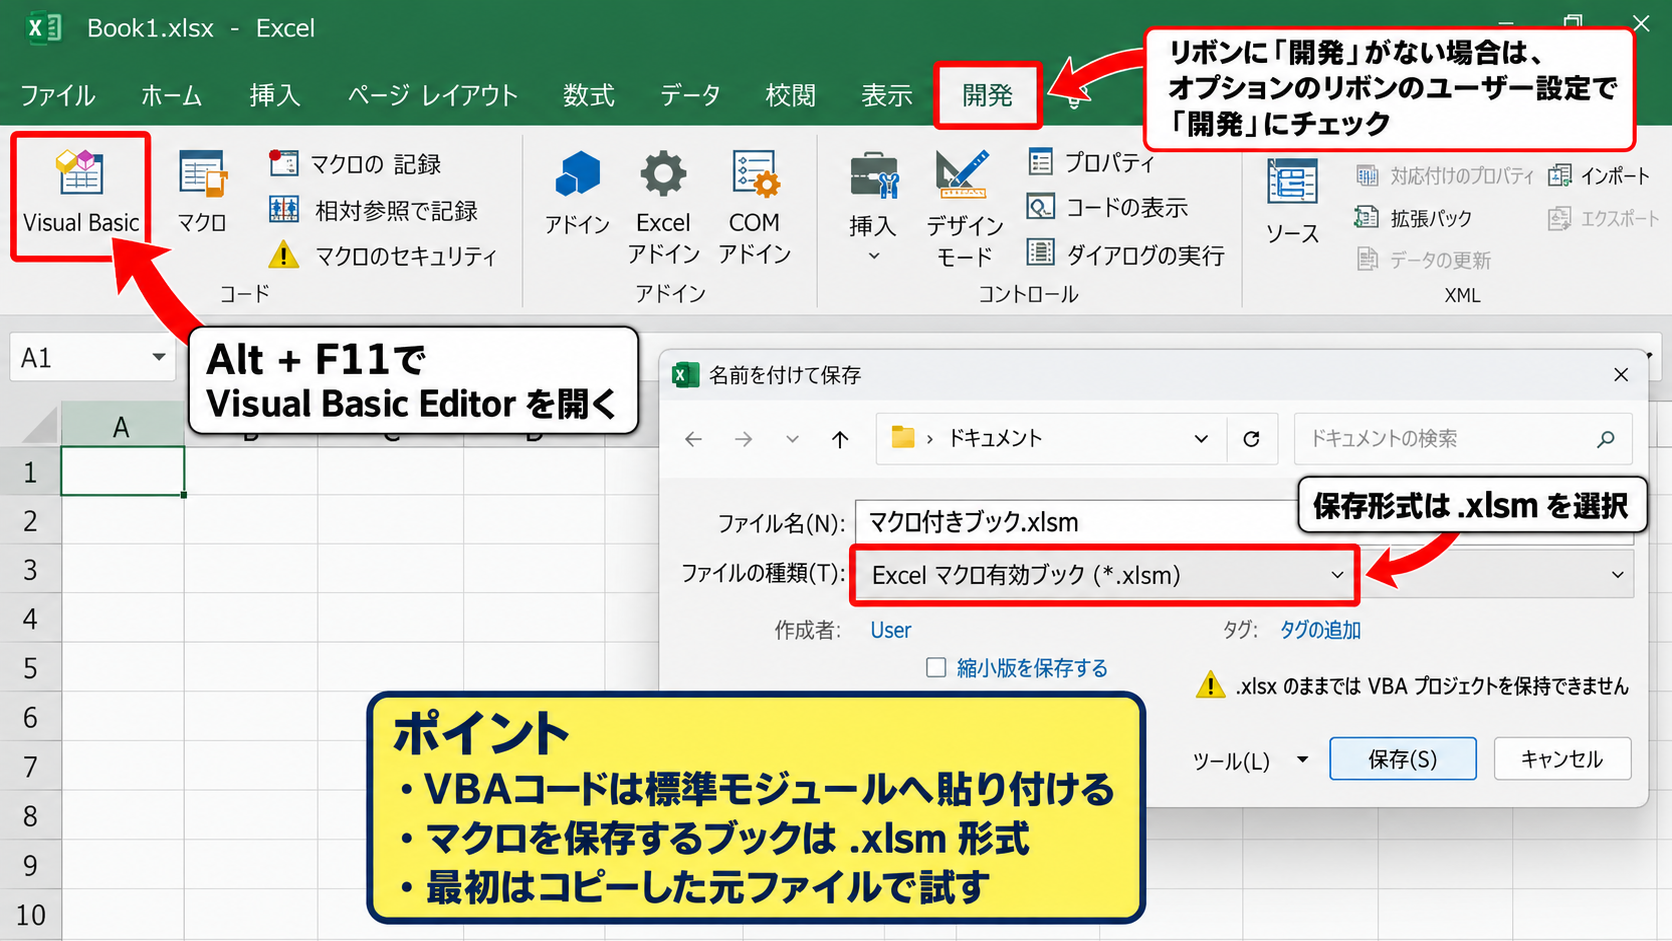
Task: Click the ドキュメントの検索 field
Action: [x=1462, y=438]
